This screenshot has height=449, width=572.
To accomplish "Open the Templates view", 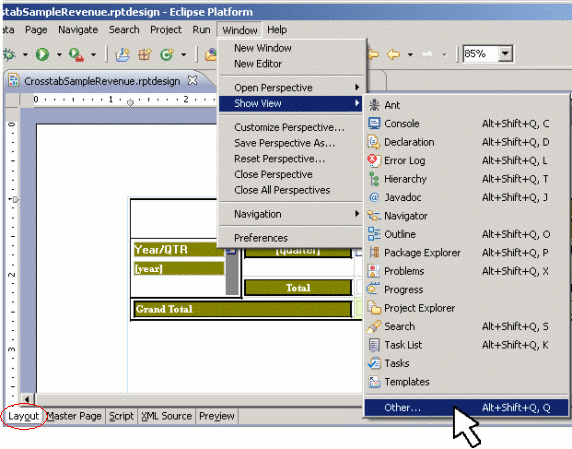I will click(x=466, y=382).
